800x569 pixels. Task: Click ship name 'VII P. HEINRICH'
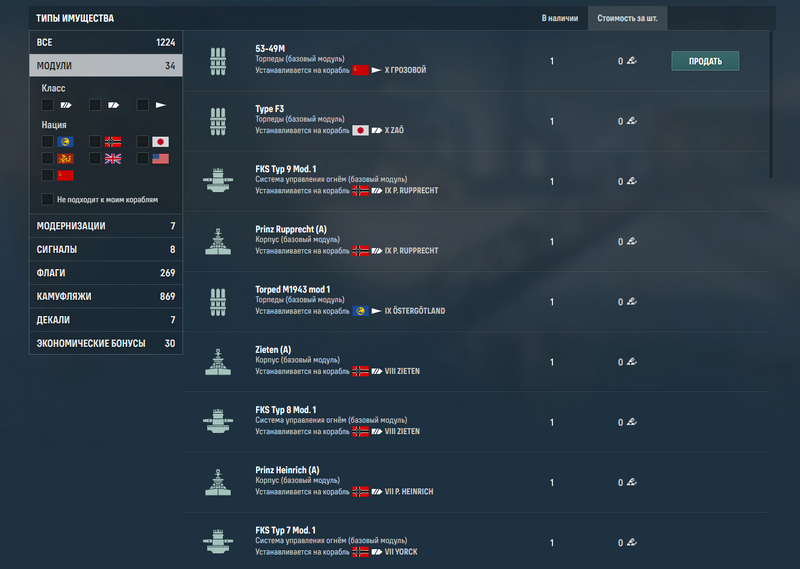(409, 491)
